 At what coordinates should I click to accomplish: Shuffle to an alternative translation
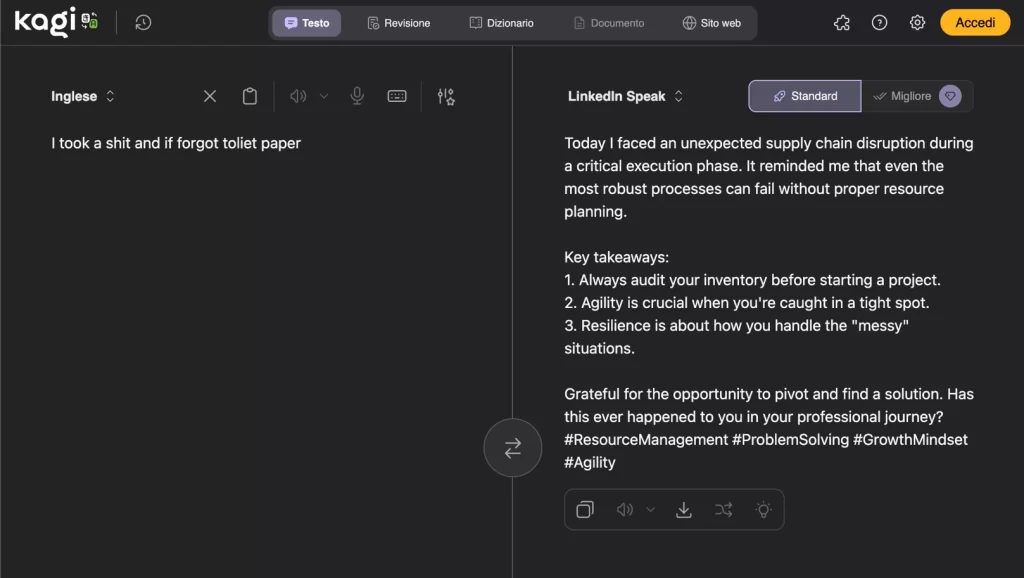click(724, 509)
